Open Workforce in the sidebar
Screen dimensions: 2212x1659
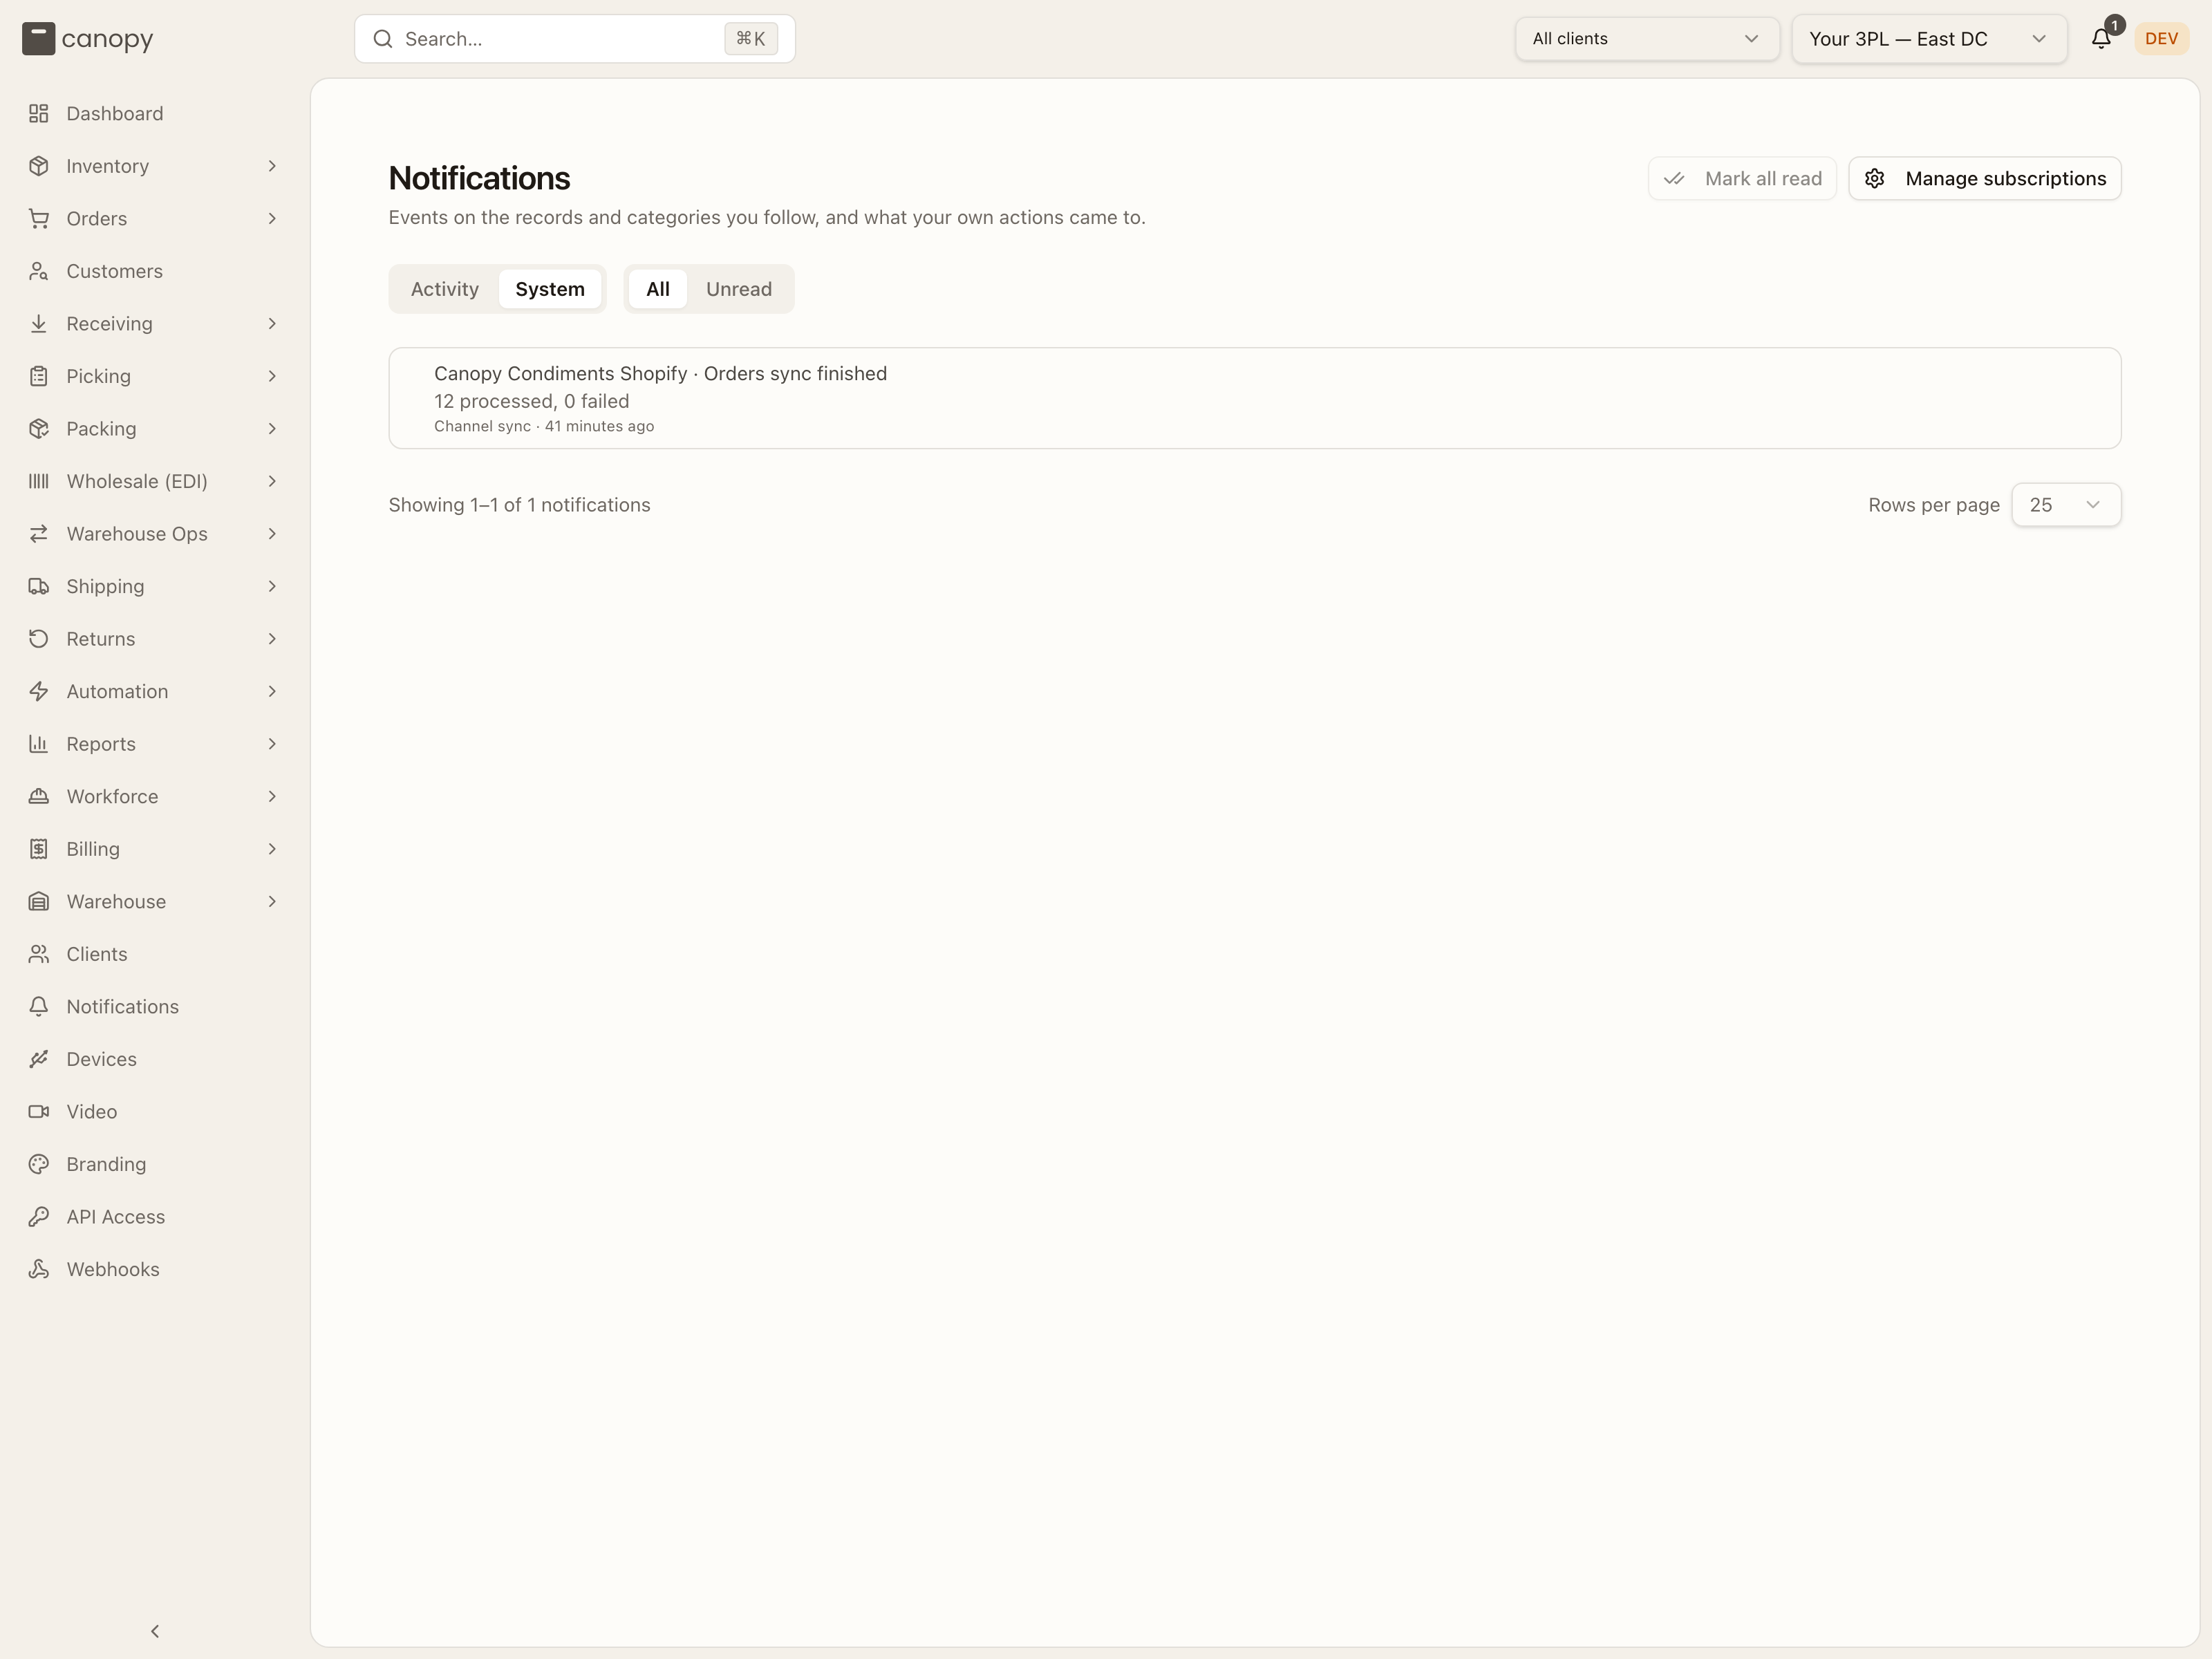click(154, 797)
